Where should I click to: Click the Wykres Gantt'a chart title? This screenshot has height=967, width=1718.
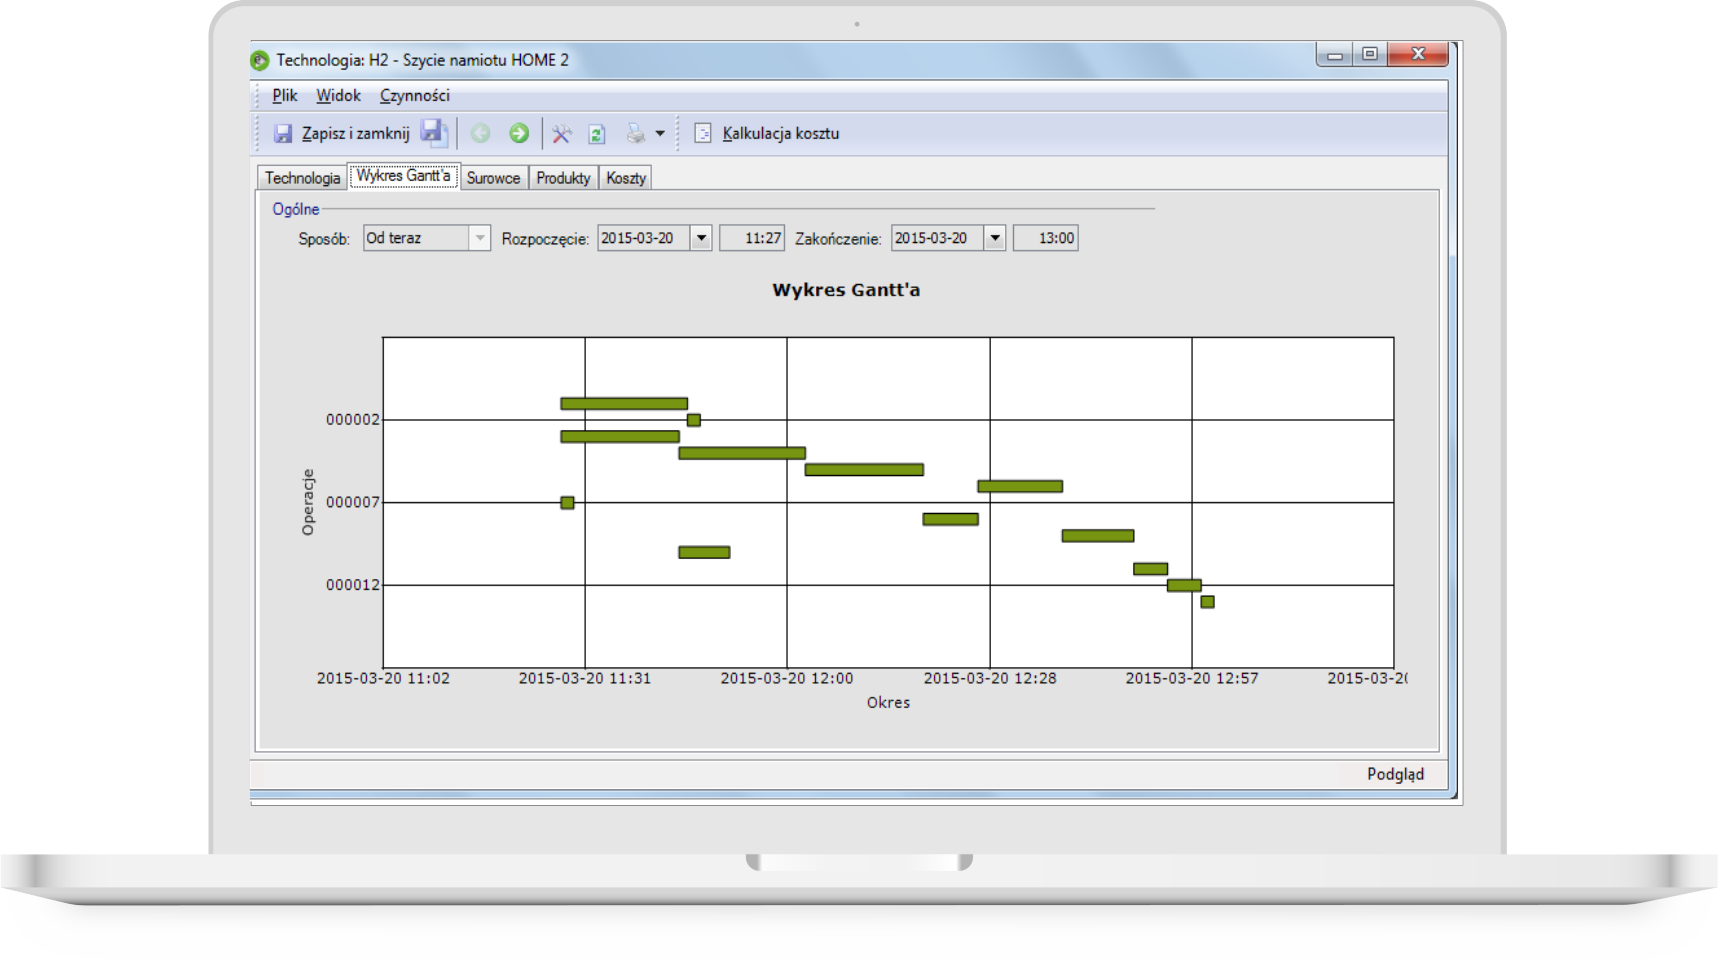[846, 290]
